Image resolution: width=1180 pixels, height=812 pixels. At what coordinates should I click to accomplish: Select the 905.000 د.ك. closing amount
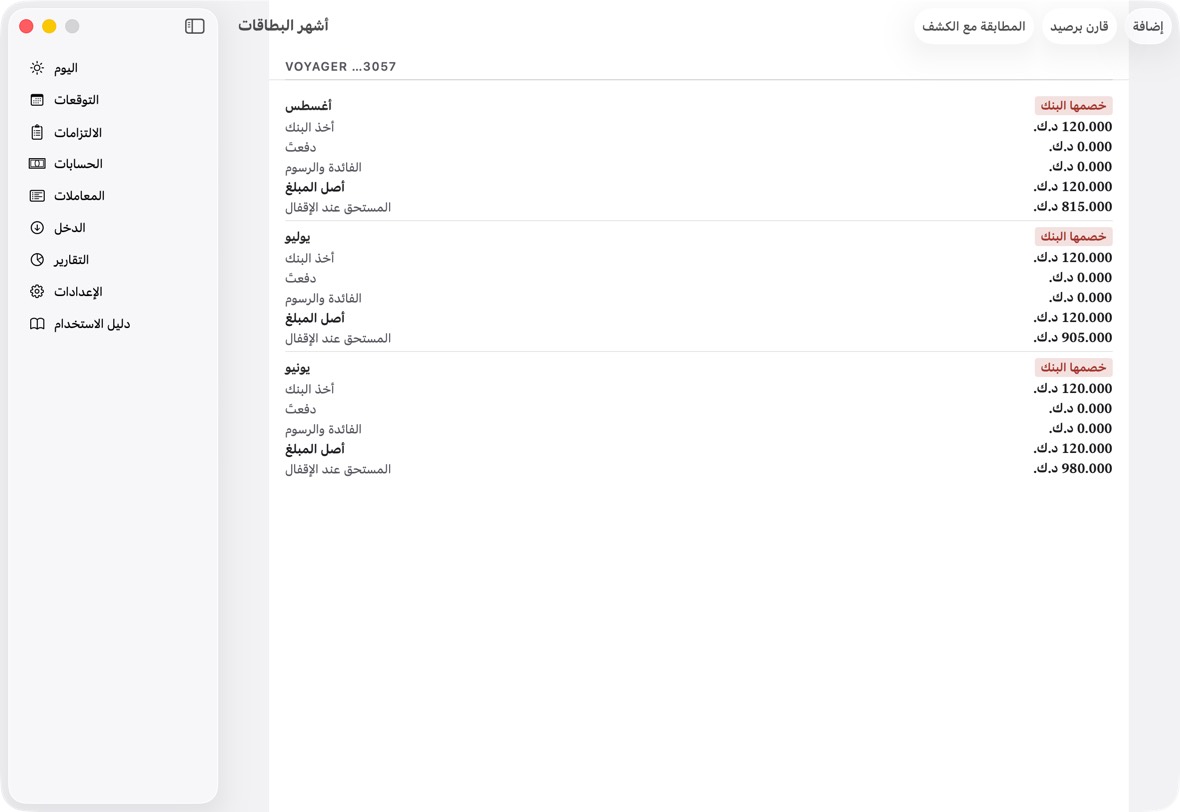pyautogui.click(x=1072, y=337)
